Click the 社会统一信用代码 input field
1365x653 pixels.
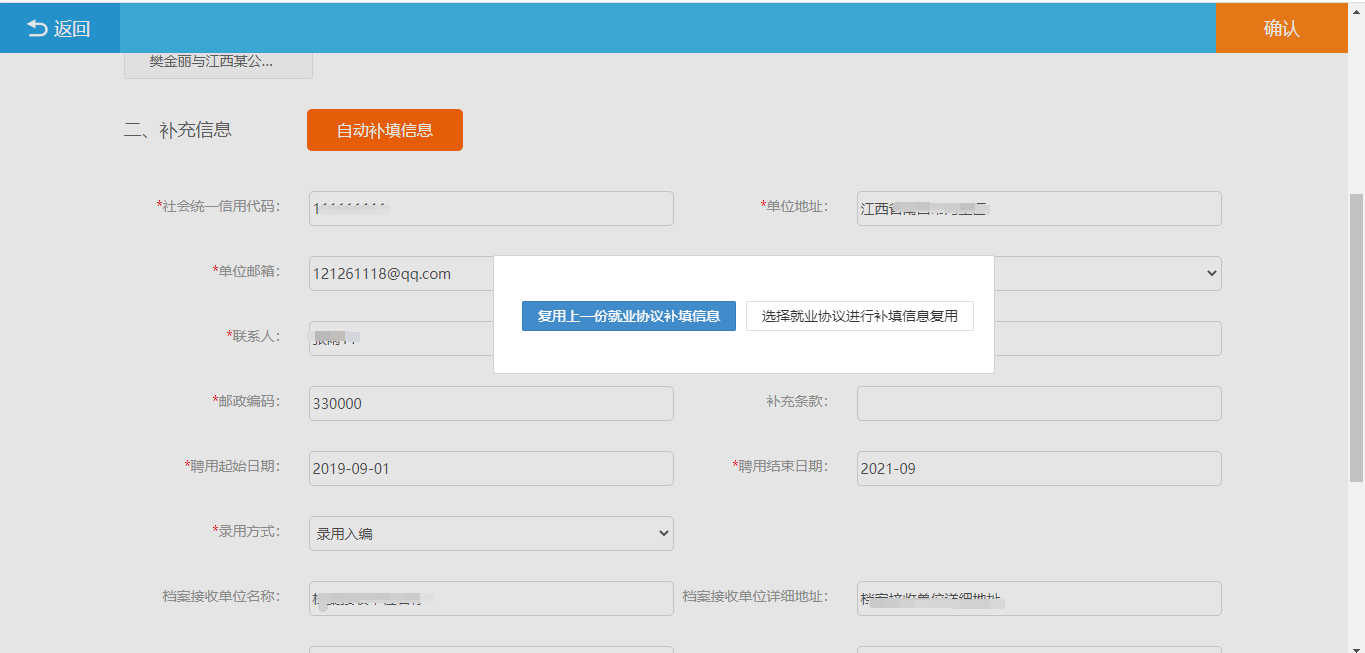pyautogui.click(x=491, y=209)
